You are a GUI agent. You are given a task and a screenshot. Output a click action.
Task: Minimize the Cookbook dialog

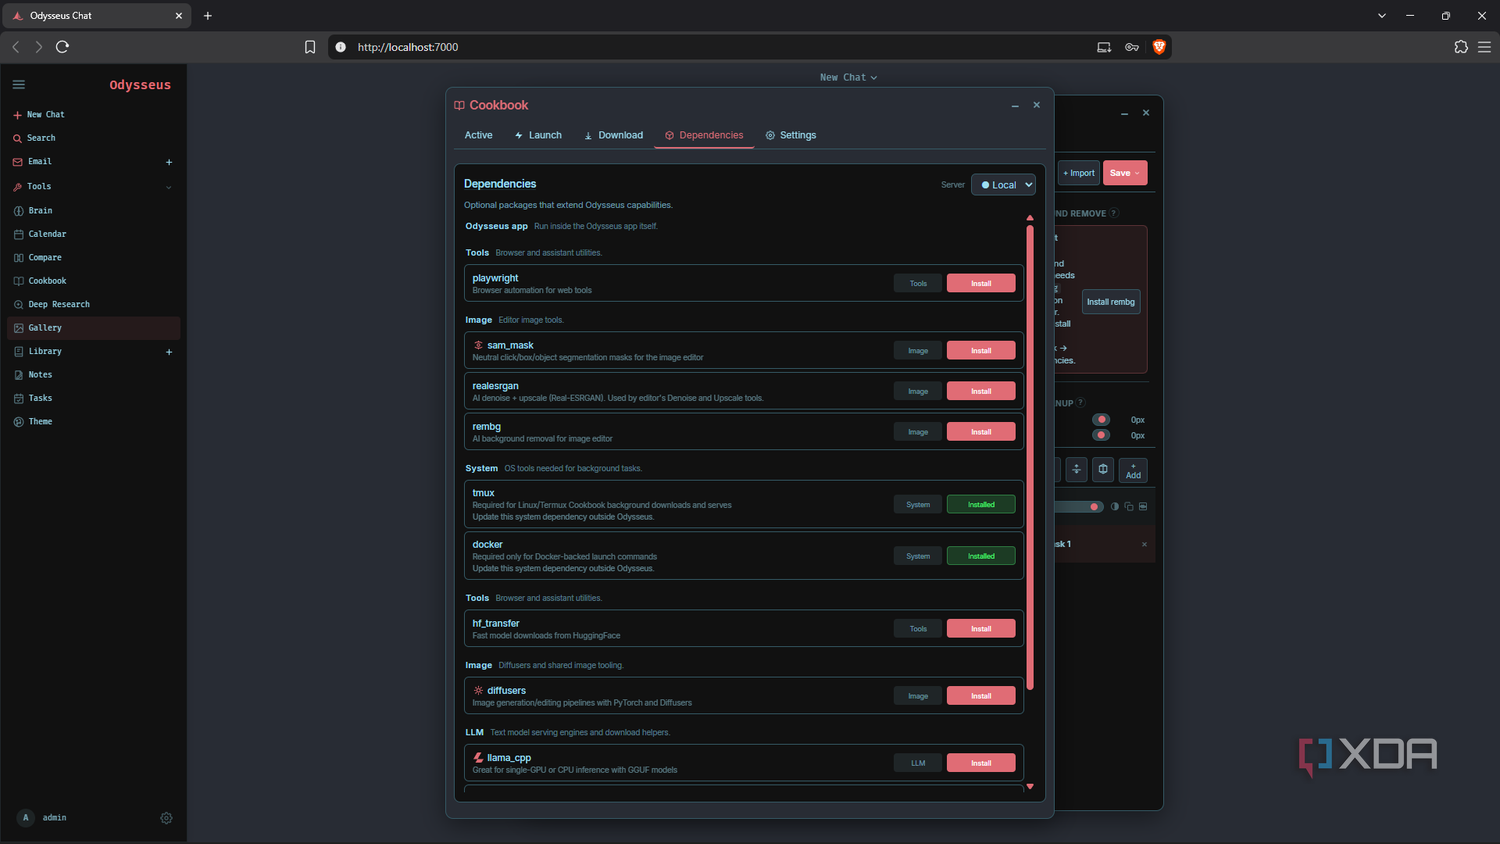pos(1015,105)
